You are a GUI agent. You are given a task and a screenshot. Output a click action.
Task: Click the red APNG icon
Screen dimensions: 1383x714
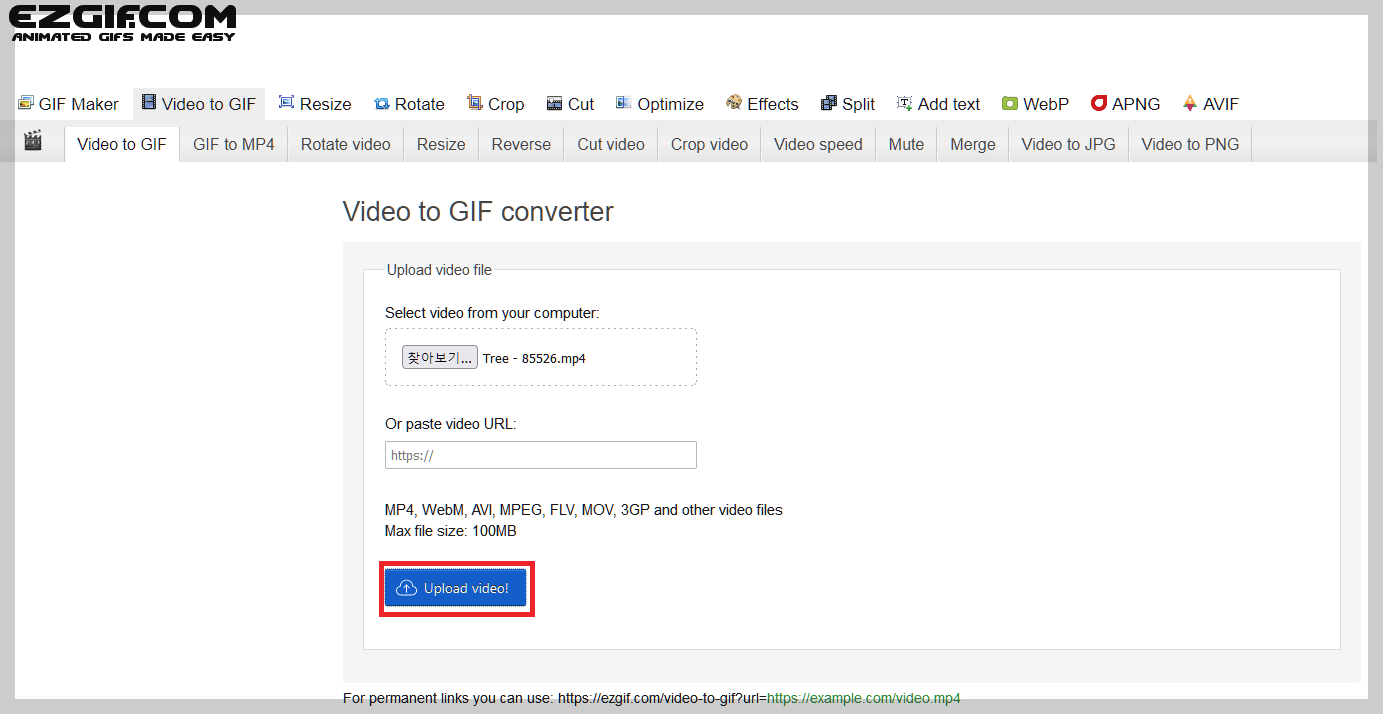1099,103
